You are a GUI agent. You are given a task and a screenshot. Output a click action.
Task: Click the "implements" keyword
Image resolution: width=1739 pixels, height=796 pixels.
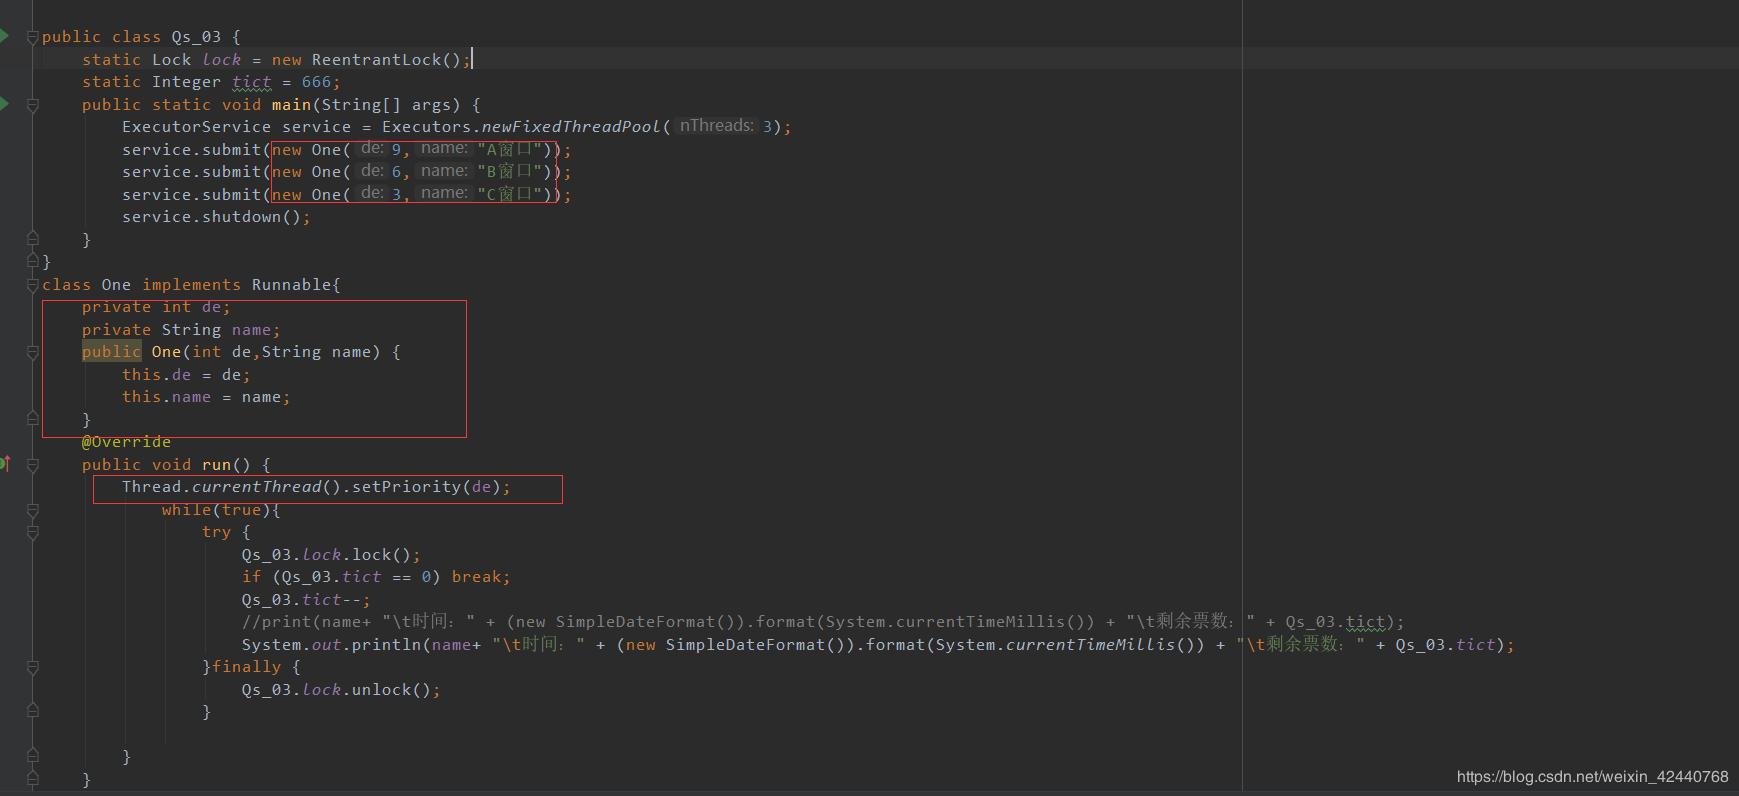pyautogui.click(x=191, y=285)
